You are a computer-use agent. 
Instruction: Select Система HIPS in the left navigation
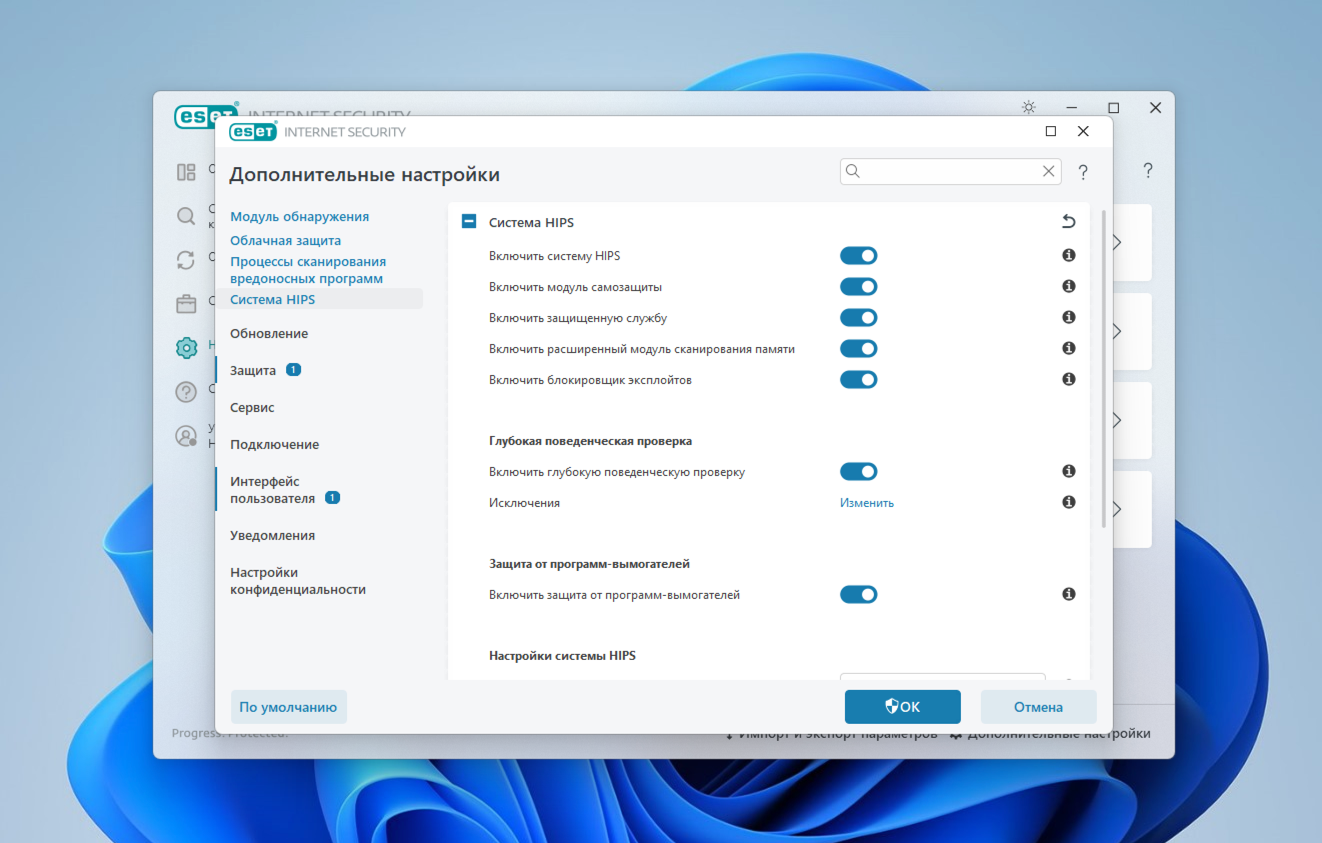272,299
